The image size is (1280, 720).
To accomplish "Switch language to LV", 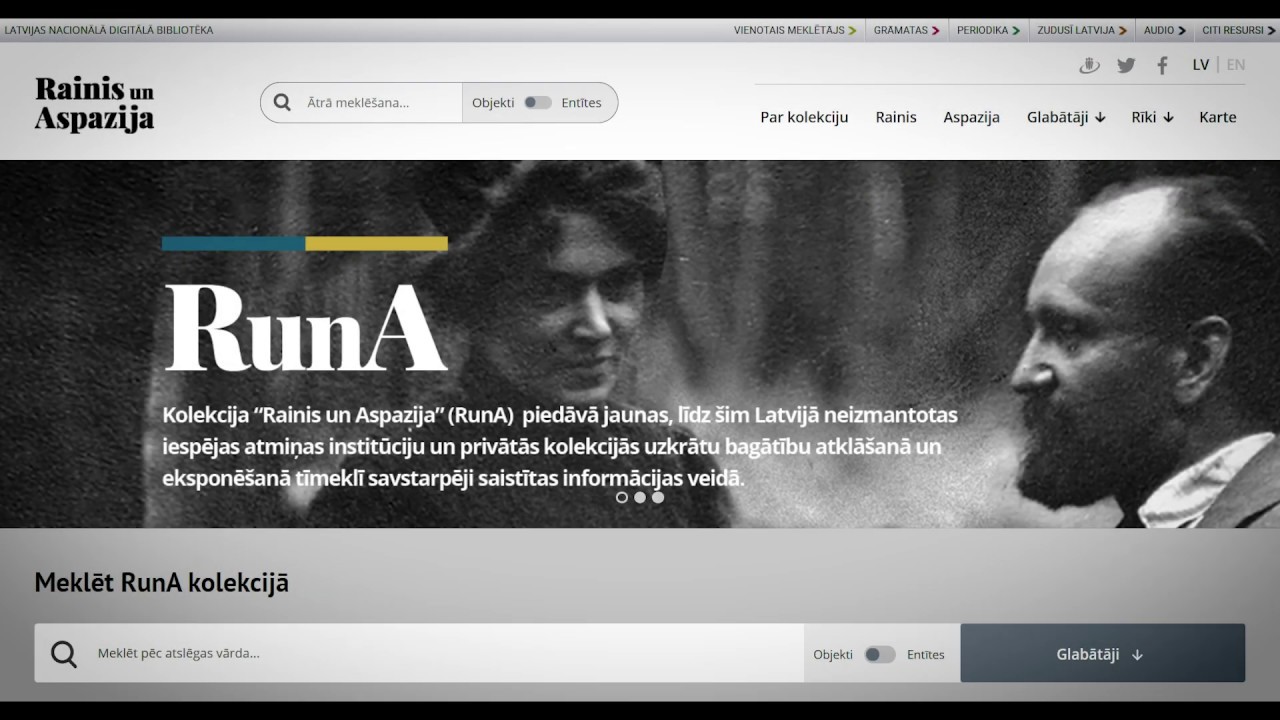I will (x=1201, y=65).
